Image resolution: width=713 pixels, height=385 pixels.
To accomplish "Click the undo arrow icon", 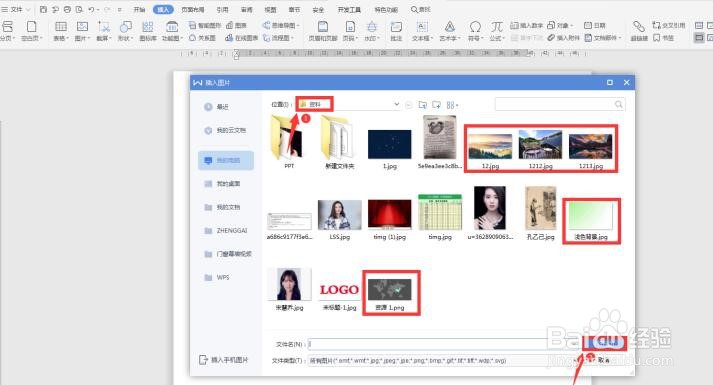I will 91,9.
